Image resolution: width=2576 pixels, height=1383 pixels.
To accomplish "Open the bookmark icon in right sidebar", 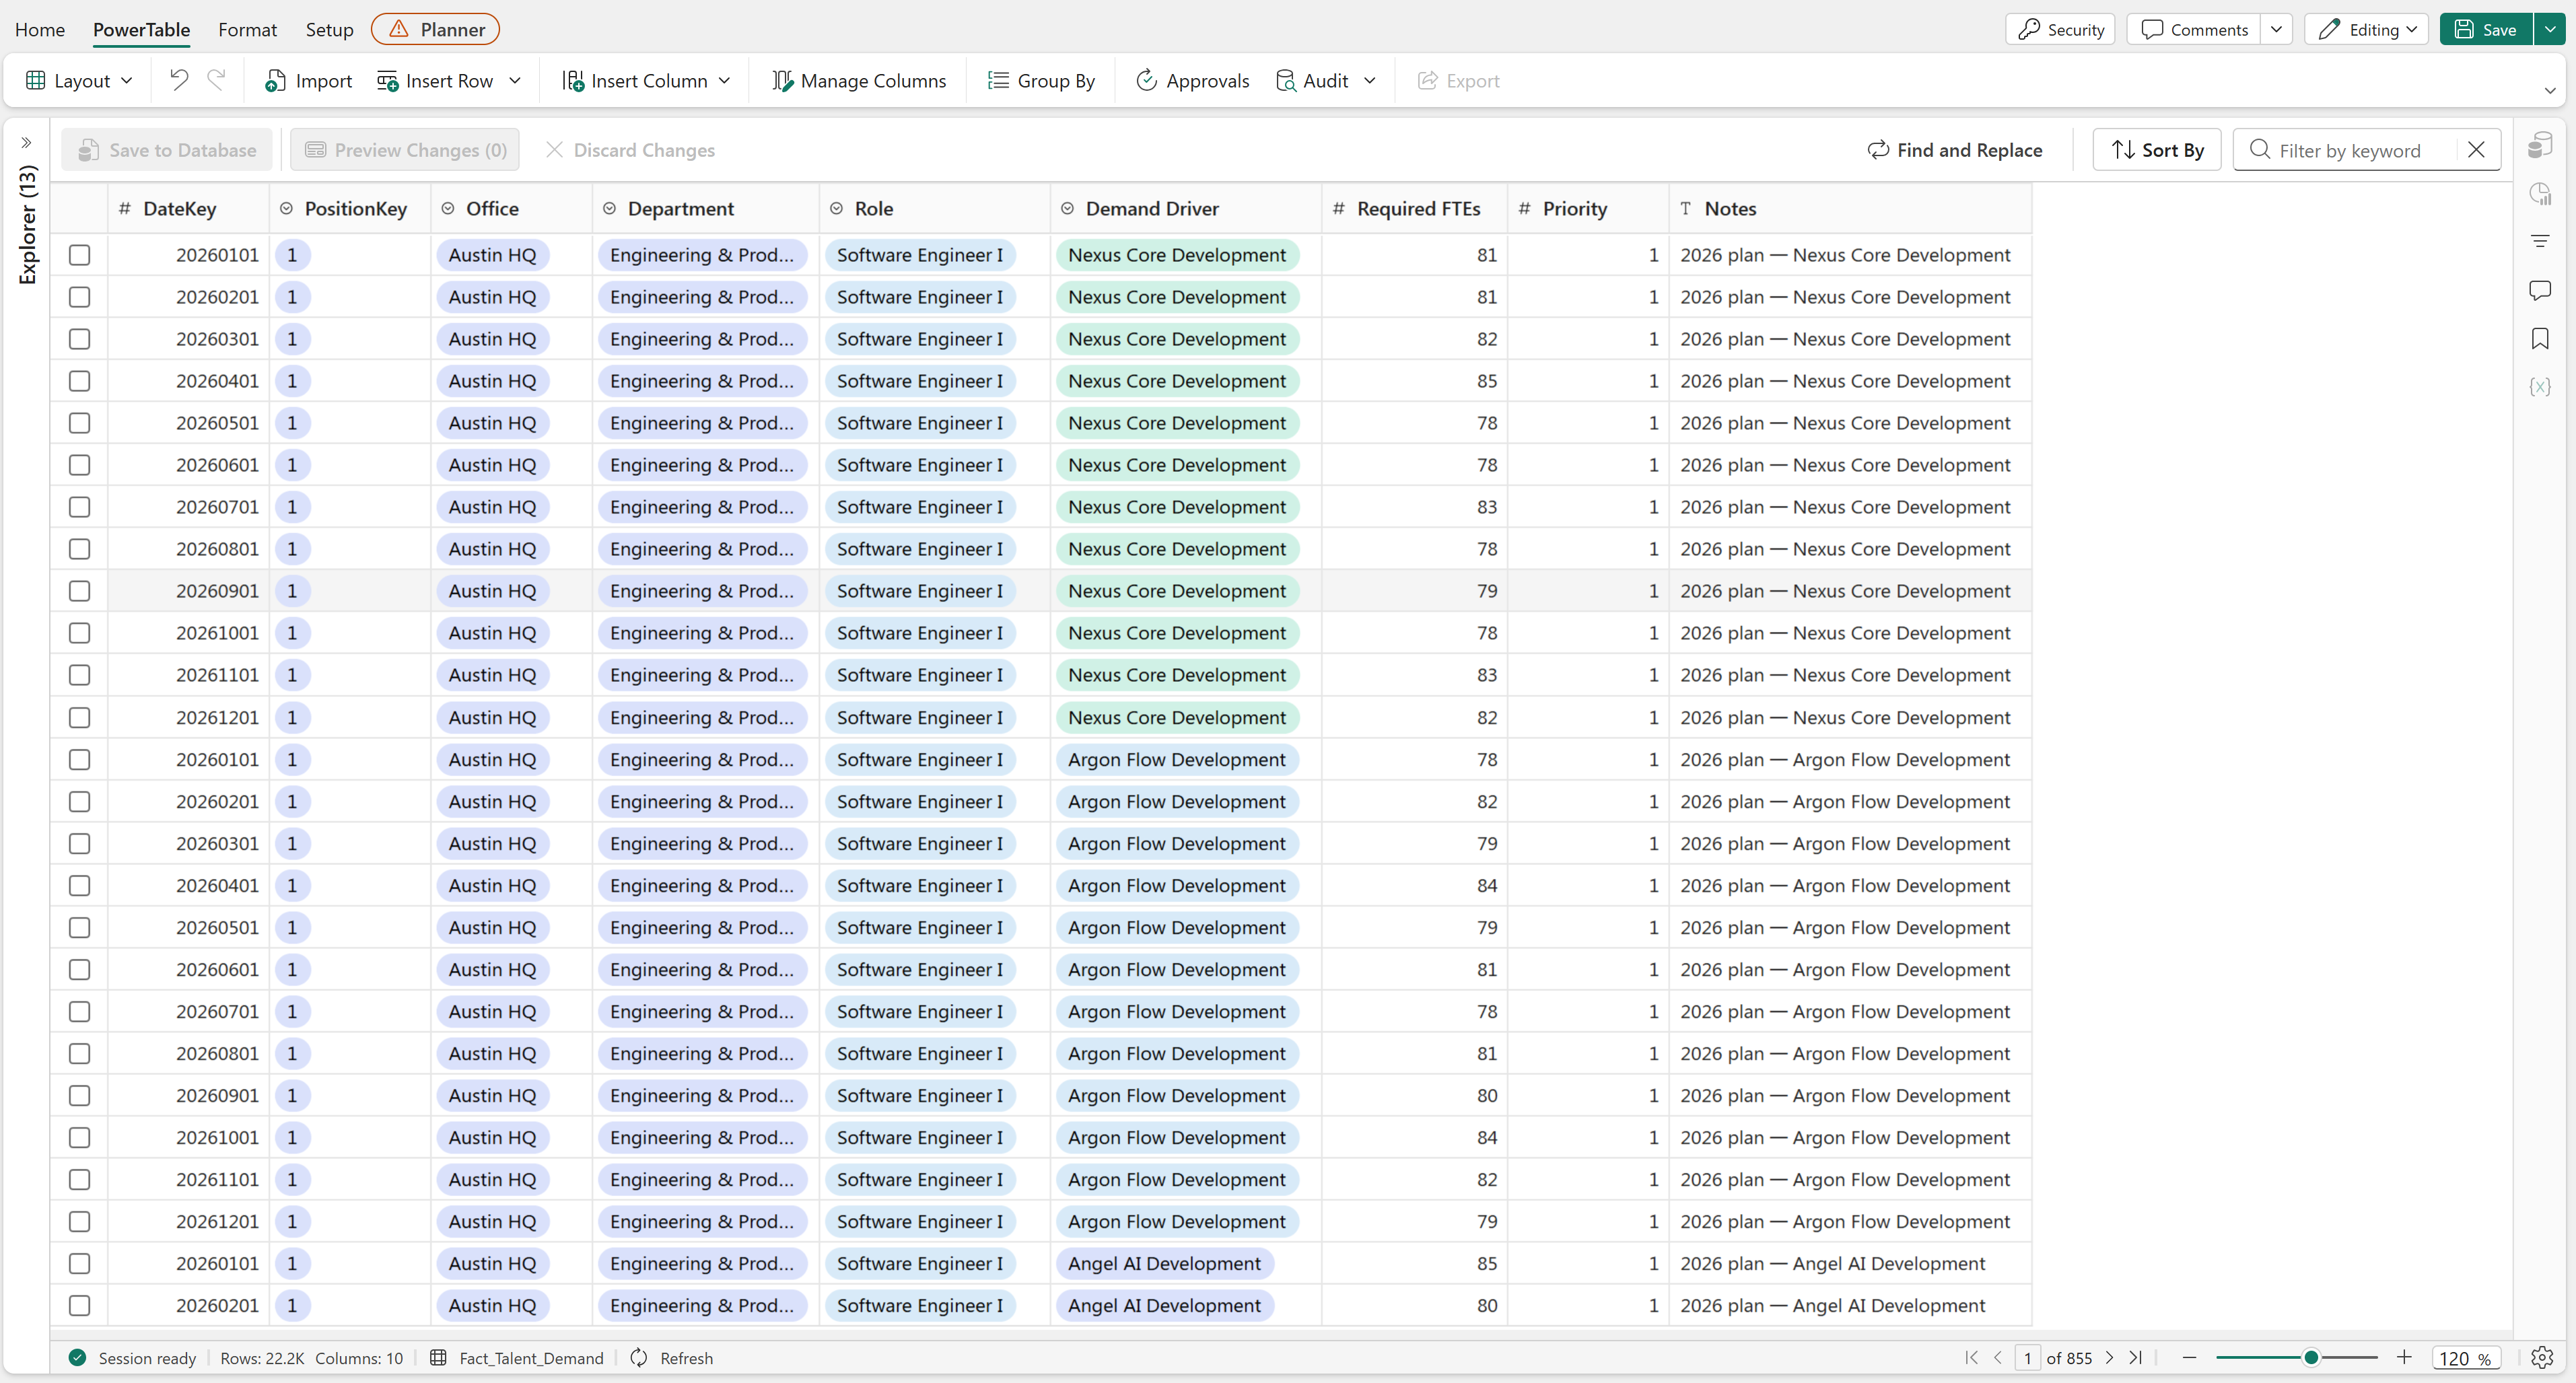I will pyautogui.click(x=2540, y=338).
